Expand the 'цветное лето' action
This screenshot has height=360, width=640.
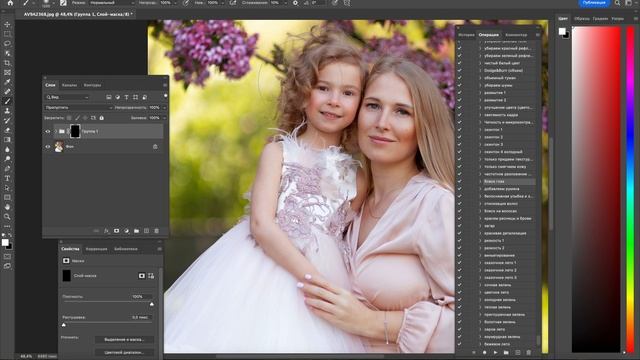click(x=480, y=292)
